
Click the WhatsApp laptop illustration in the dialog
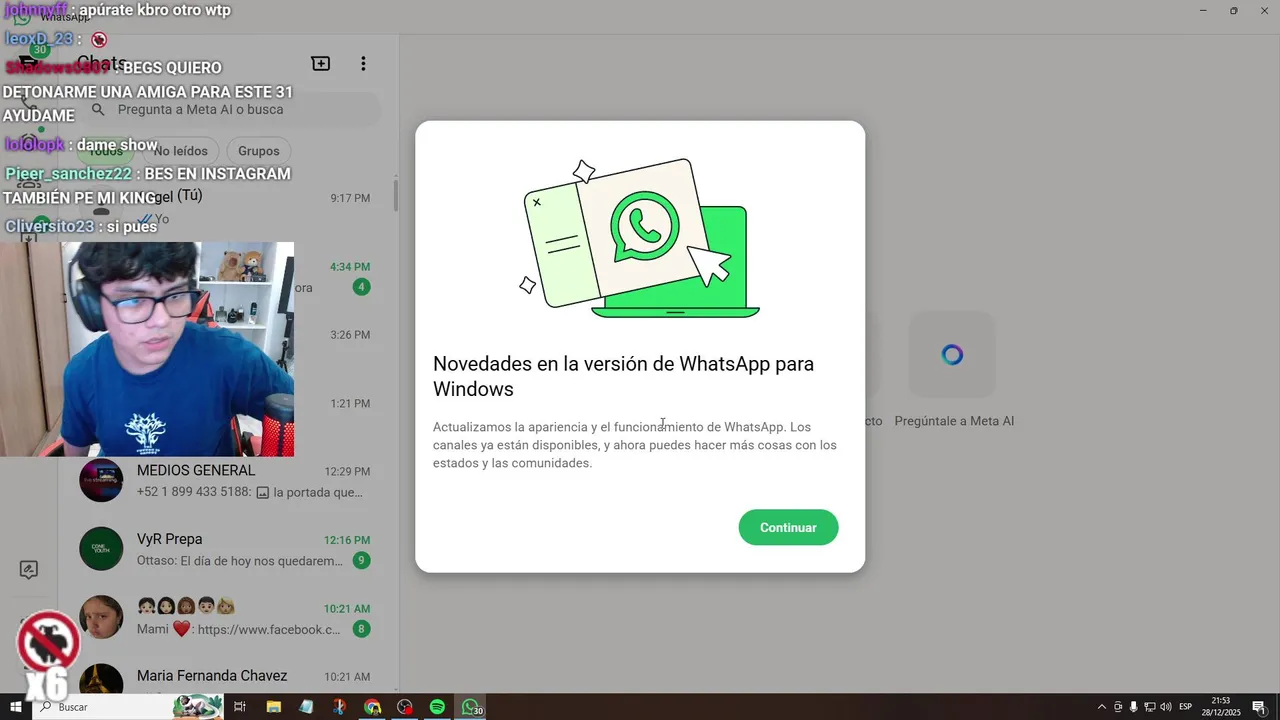[640, 238]
